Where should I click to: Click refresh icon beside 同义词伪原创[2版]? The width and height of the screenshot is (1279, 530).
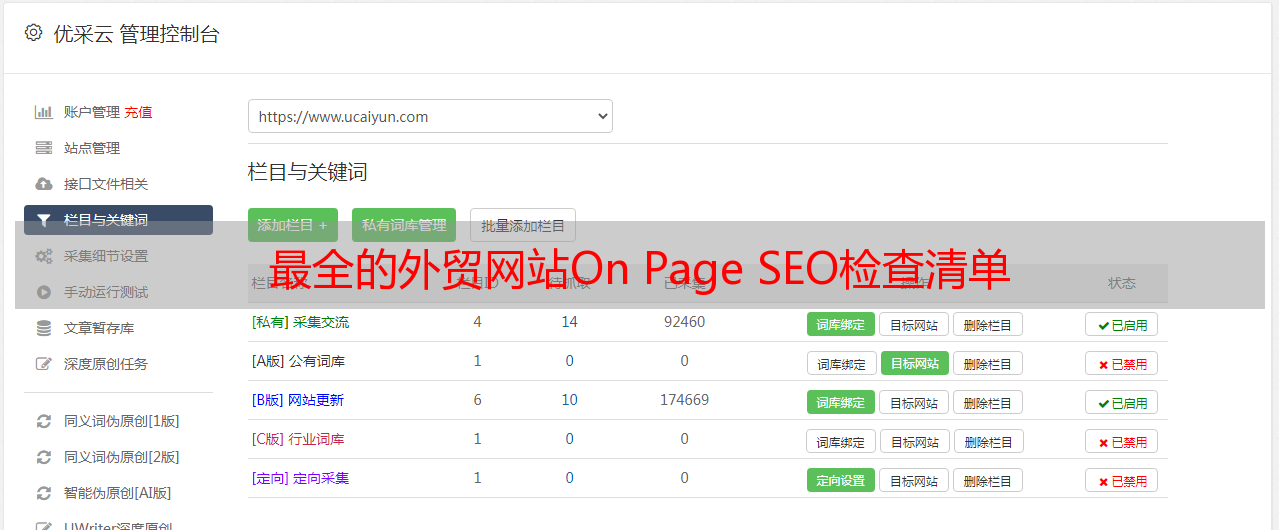(43, 457)
